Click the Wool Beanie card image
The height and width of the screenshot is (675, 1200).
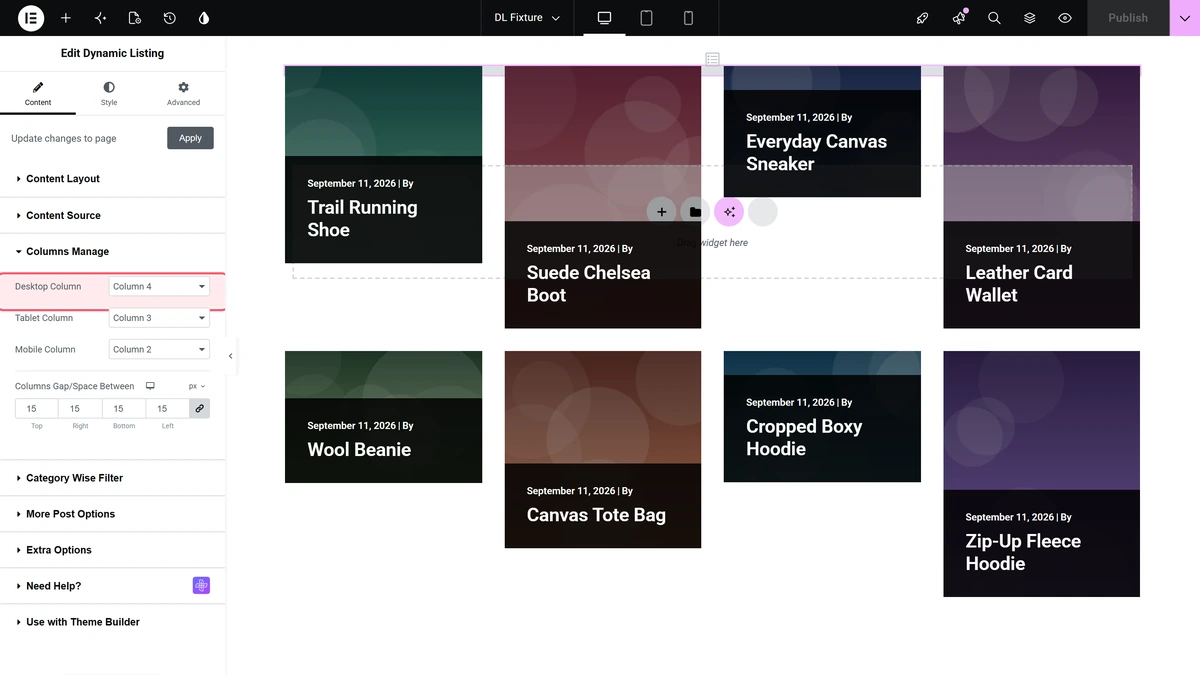[x=383, y=375]
